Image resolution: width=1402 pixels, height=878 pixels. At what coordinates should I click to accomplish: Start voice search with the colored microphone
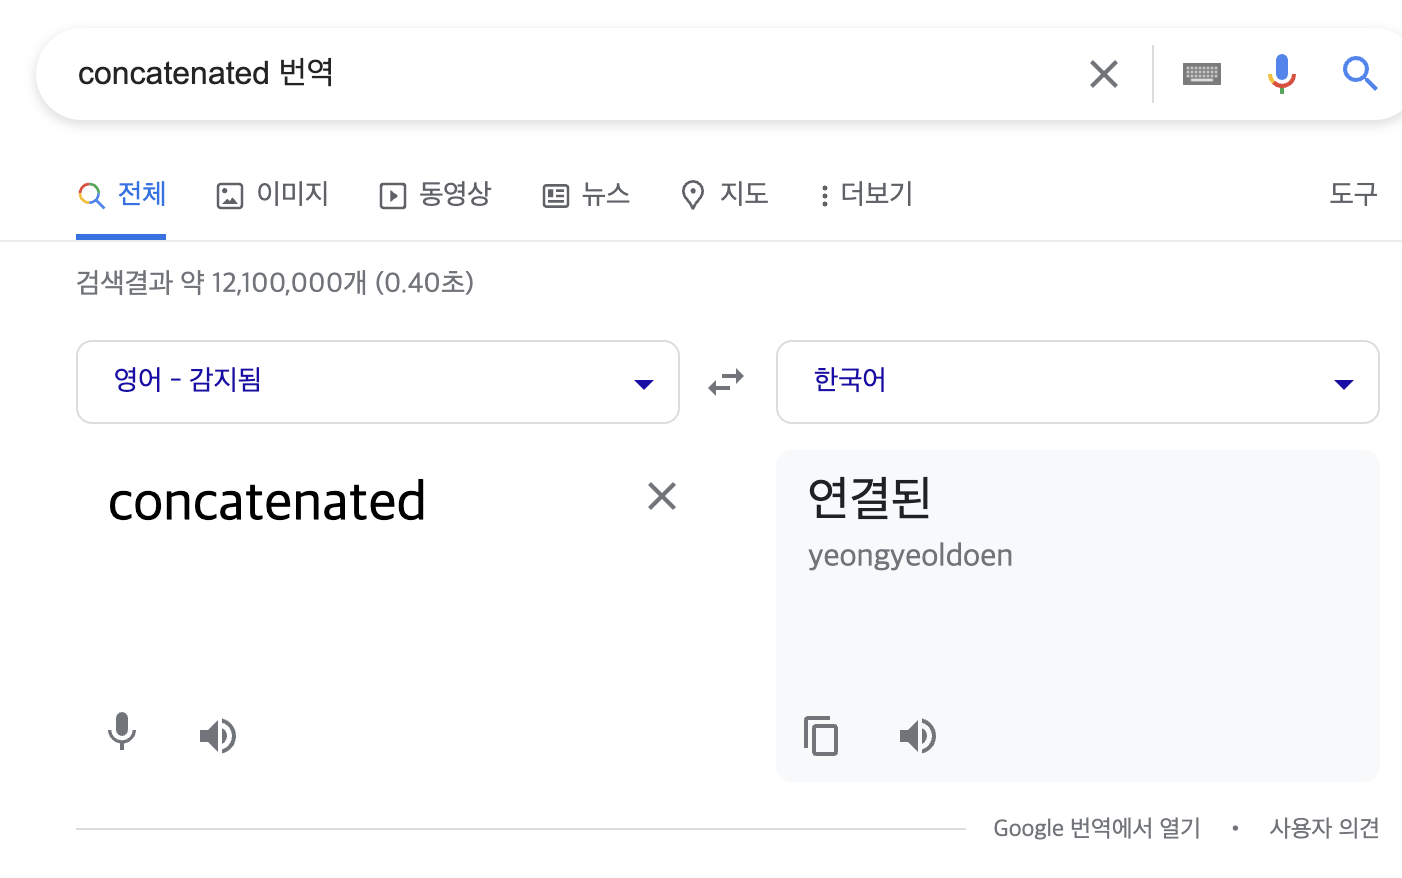click(1281, 74)
